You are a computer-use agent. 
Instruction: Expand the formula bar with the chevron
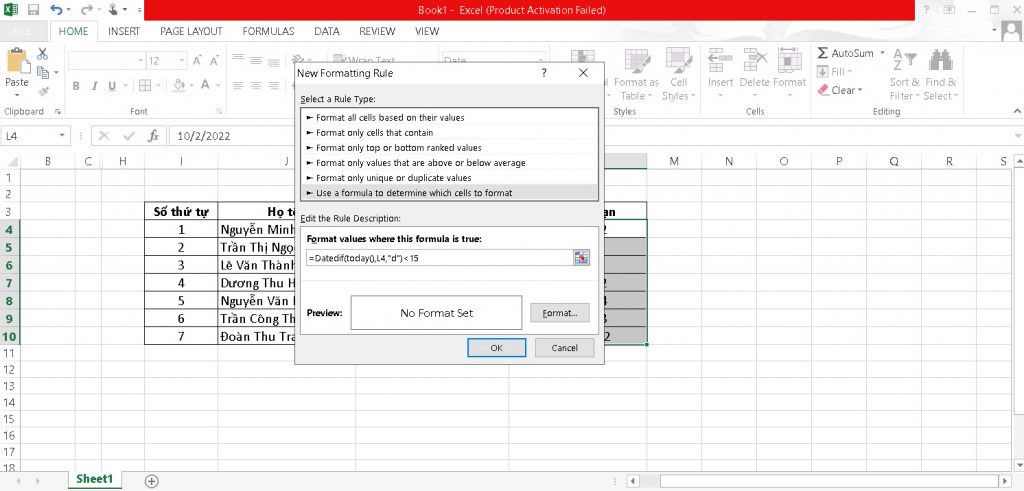click(1016, 136)
